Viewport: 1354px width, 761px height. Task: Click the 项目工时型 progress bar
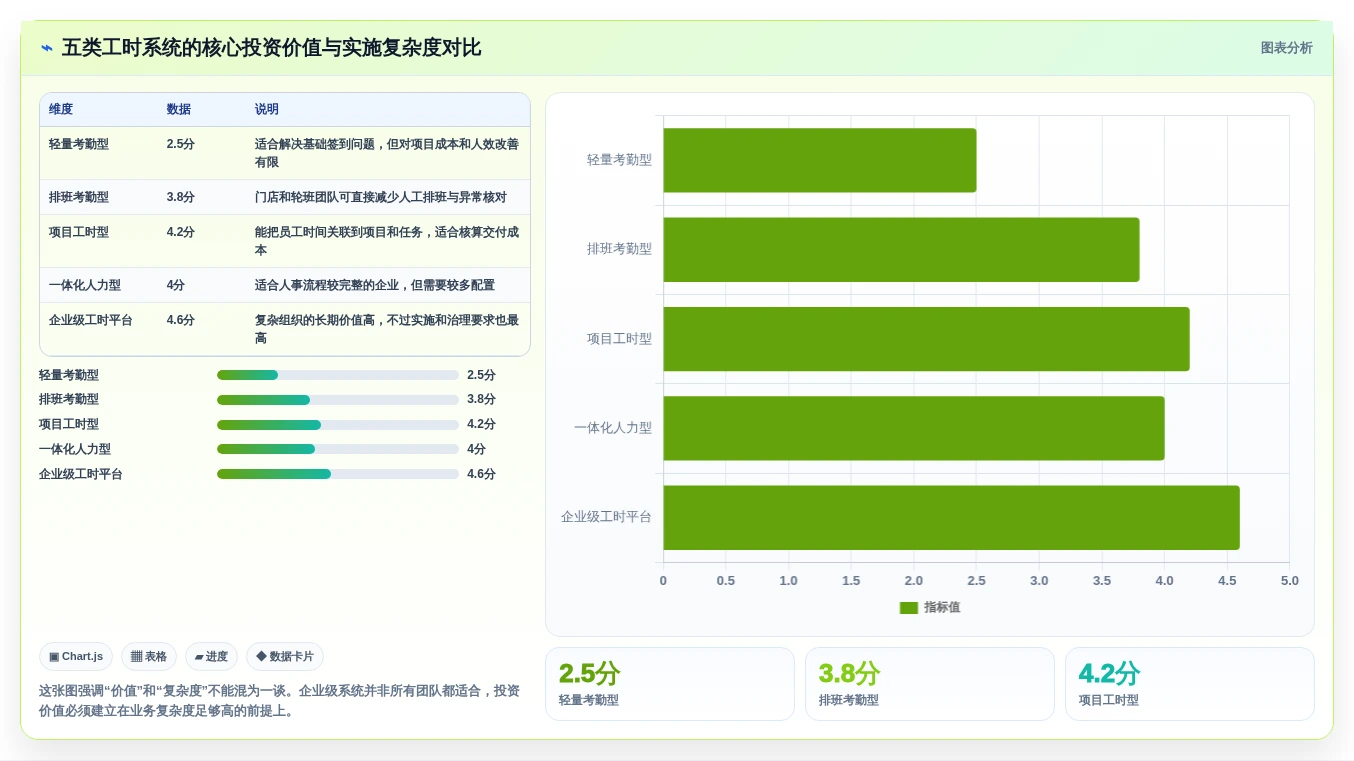click(338, 425)
